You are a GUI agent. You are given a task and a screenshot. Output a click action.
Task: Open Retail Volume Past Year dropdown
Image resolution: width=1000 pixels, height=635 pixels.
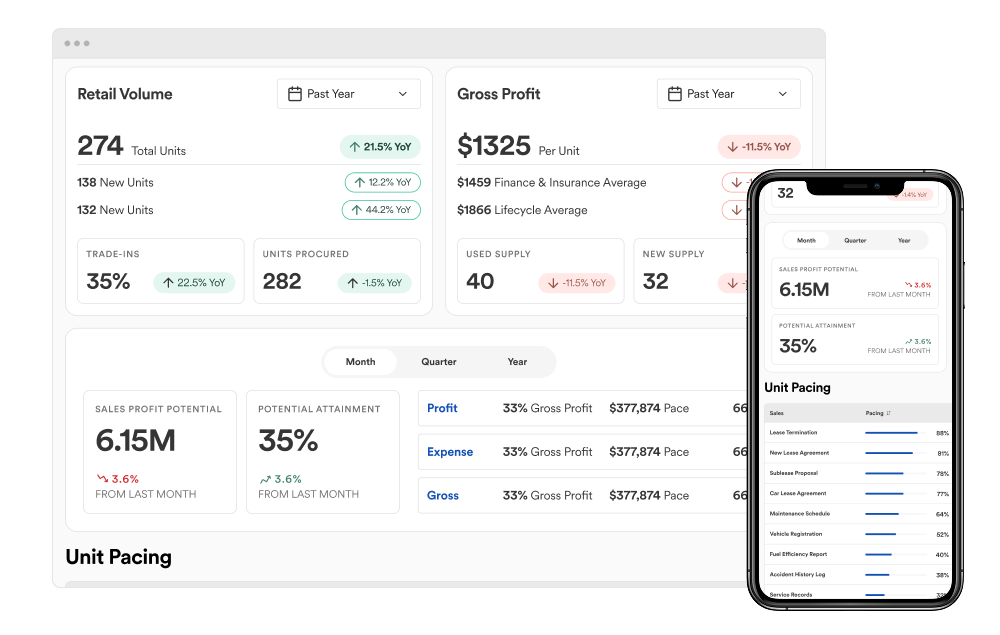348,94
